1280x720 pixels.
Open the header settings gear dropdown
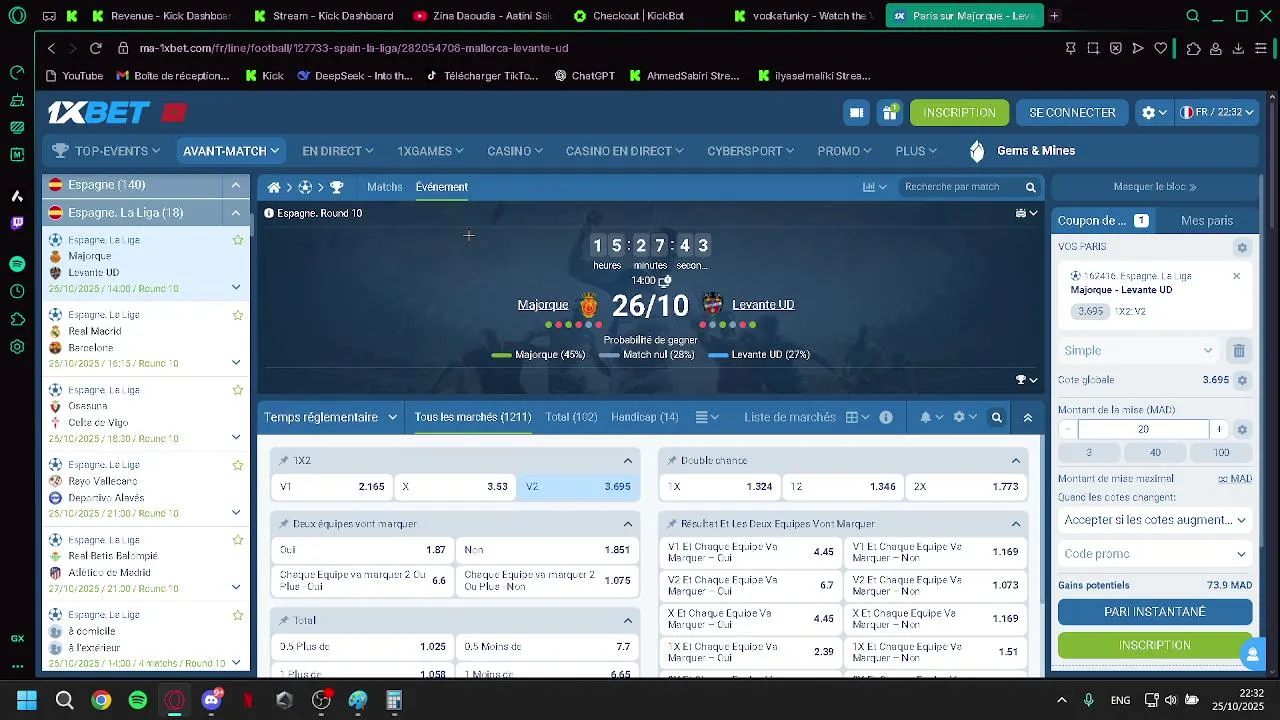coord(1154,113)
